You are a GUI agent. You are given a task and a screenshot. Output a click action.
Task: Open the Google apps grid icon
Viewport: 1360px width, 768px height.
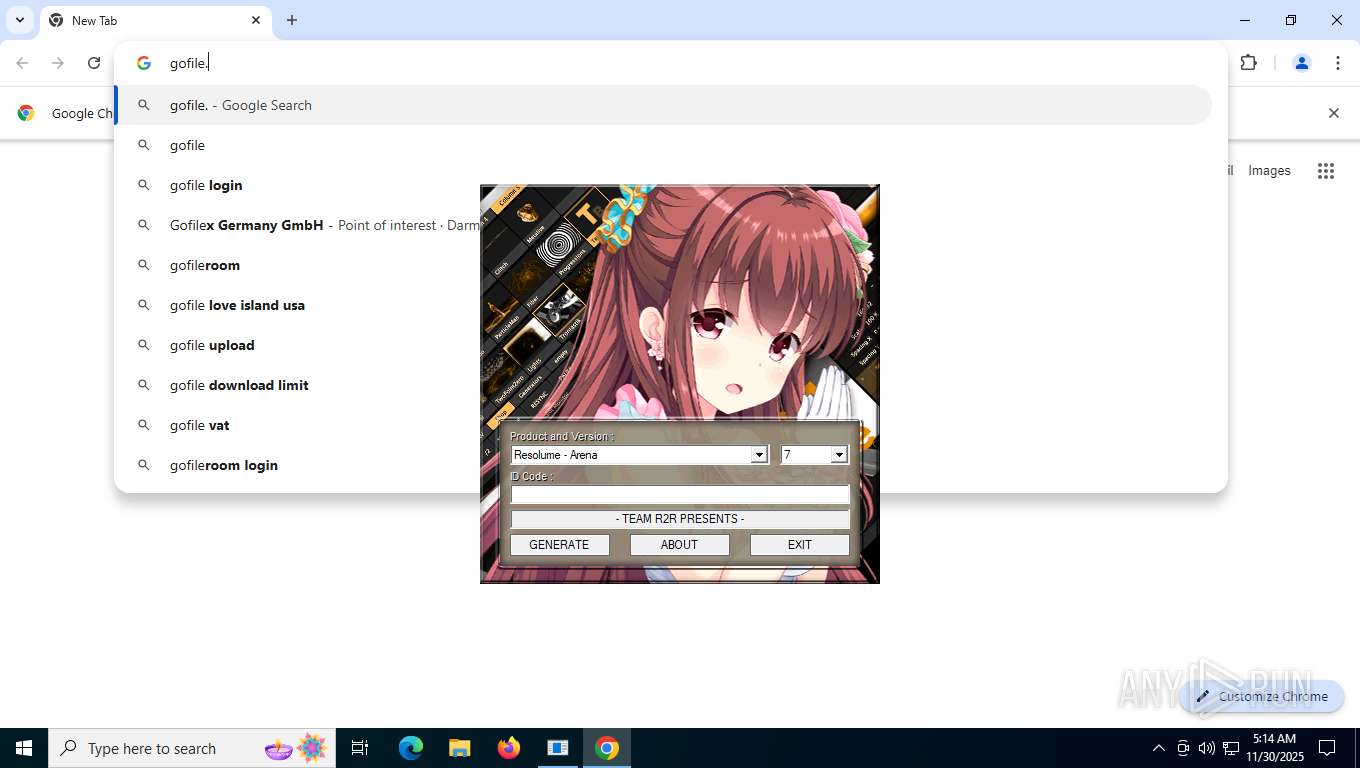coord(1326,171)
